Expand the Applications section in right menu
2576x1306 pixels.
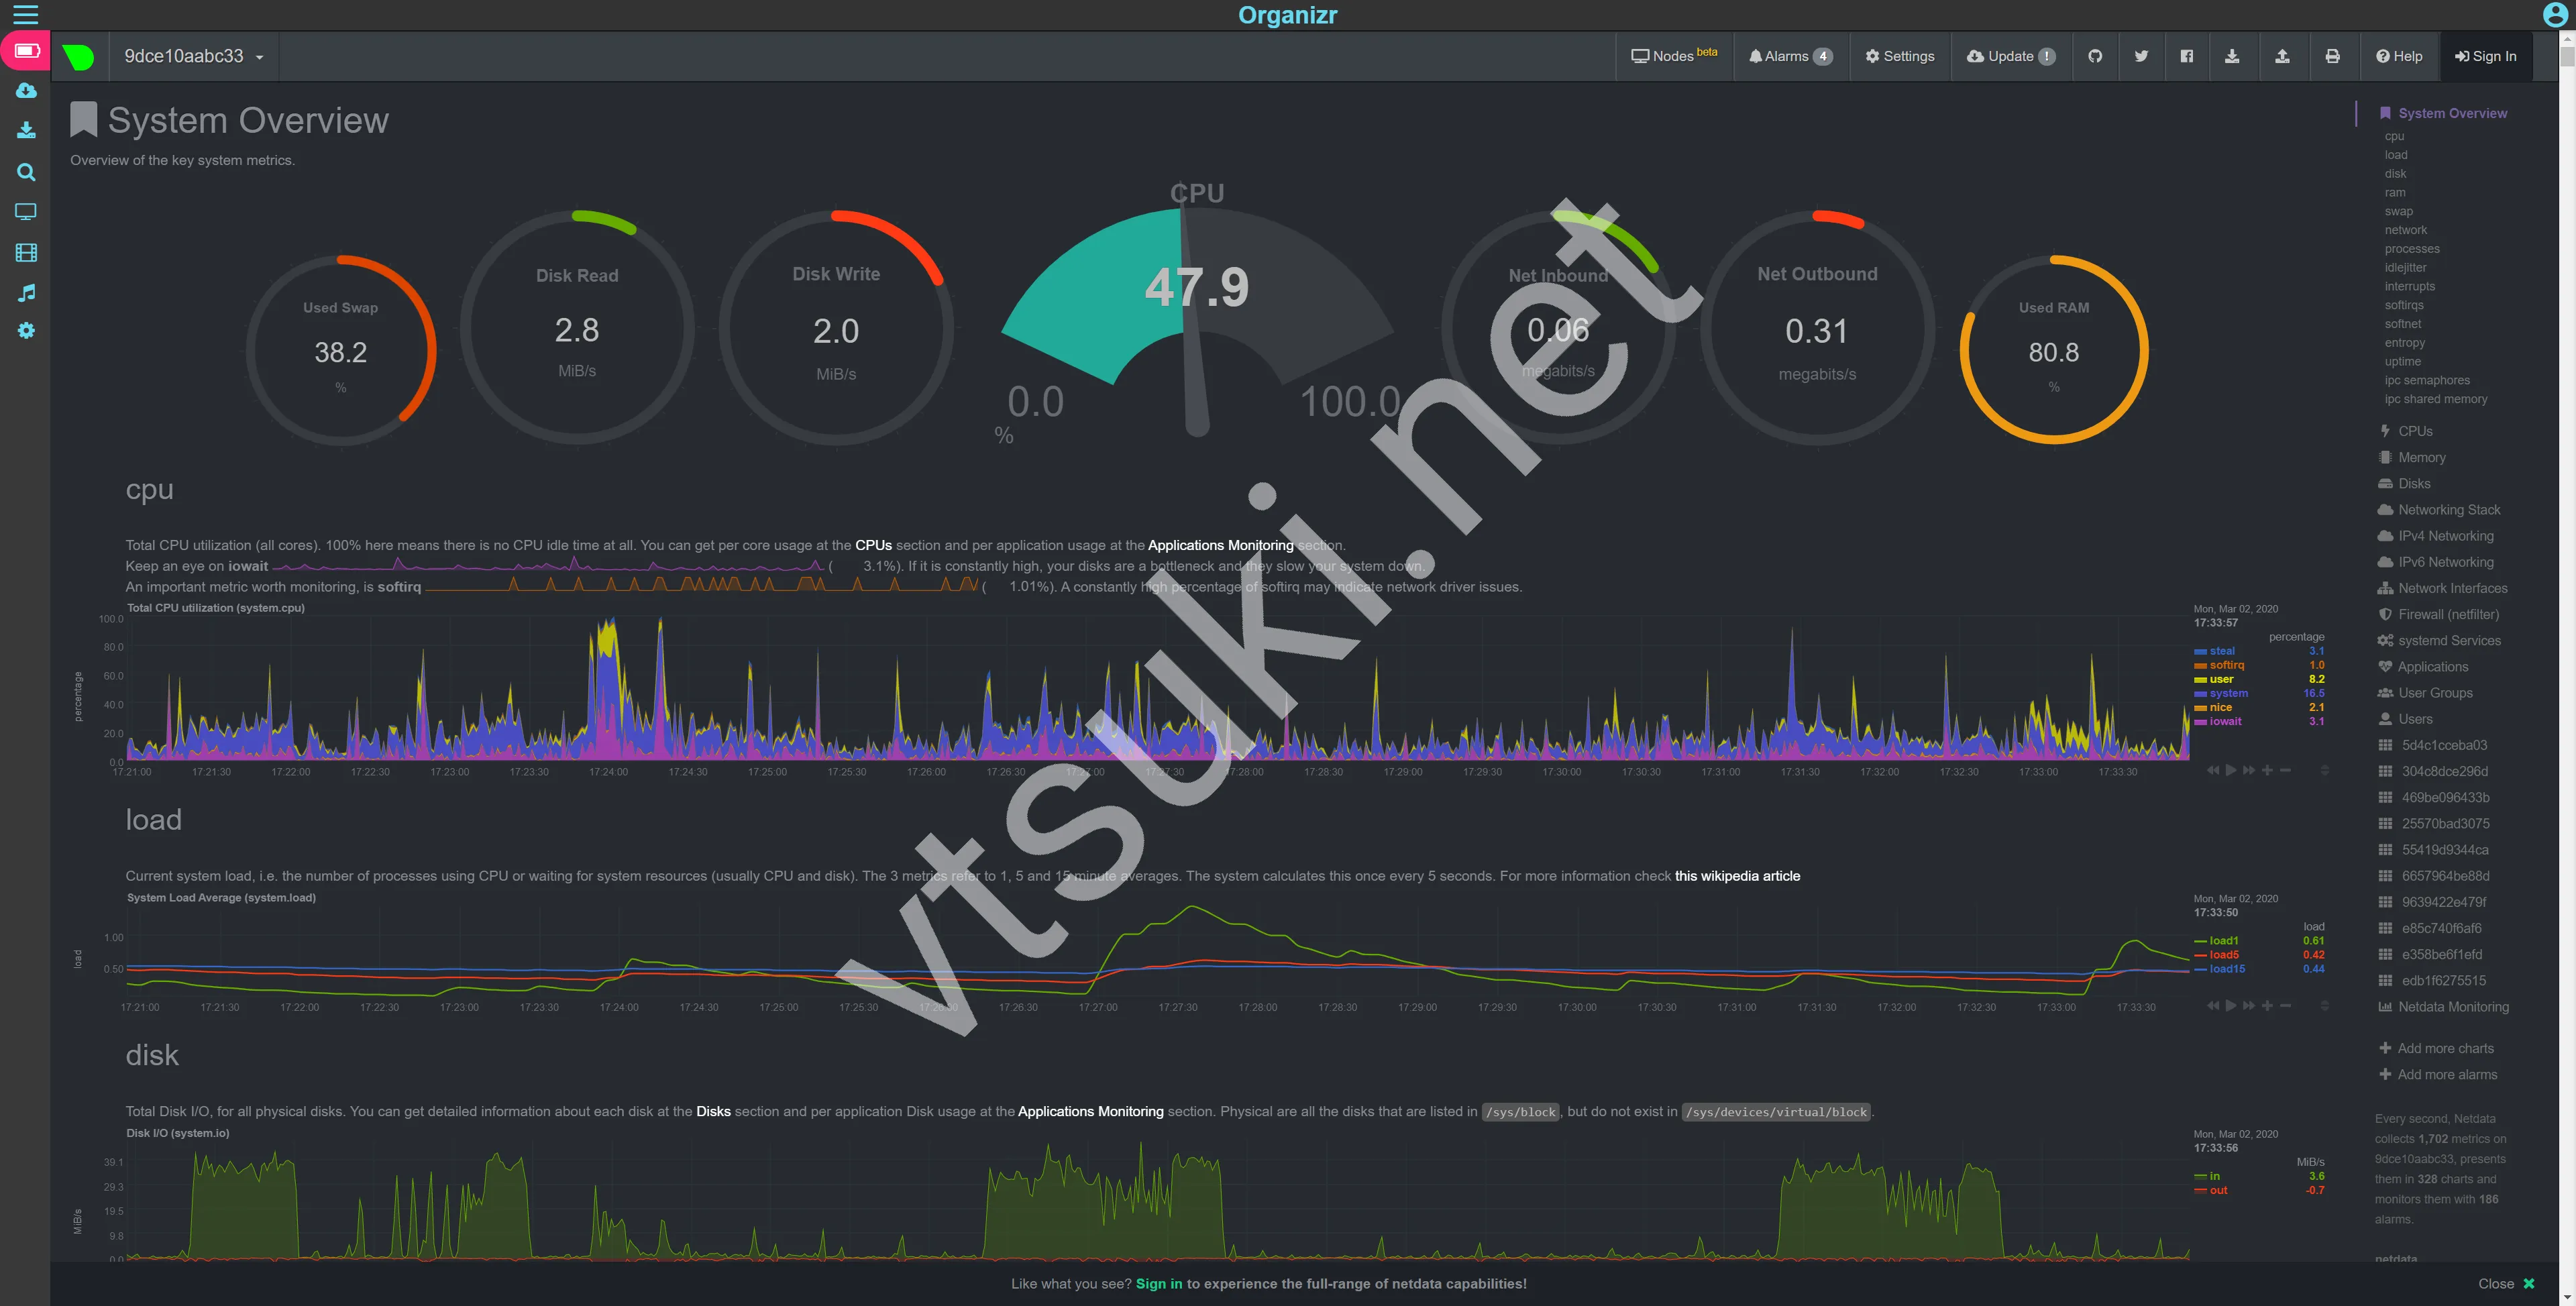(x=2422, y=667)
